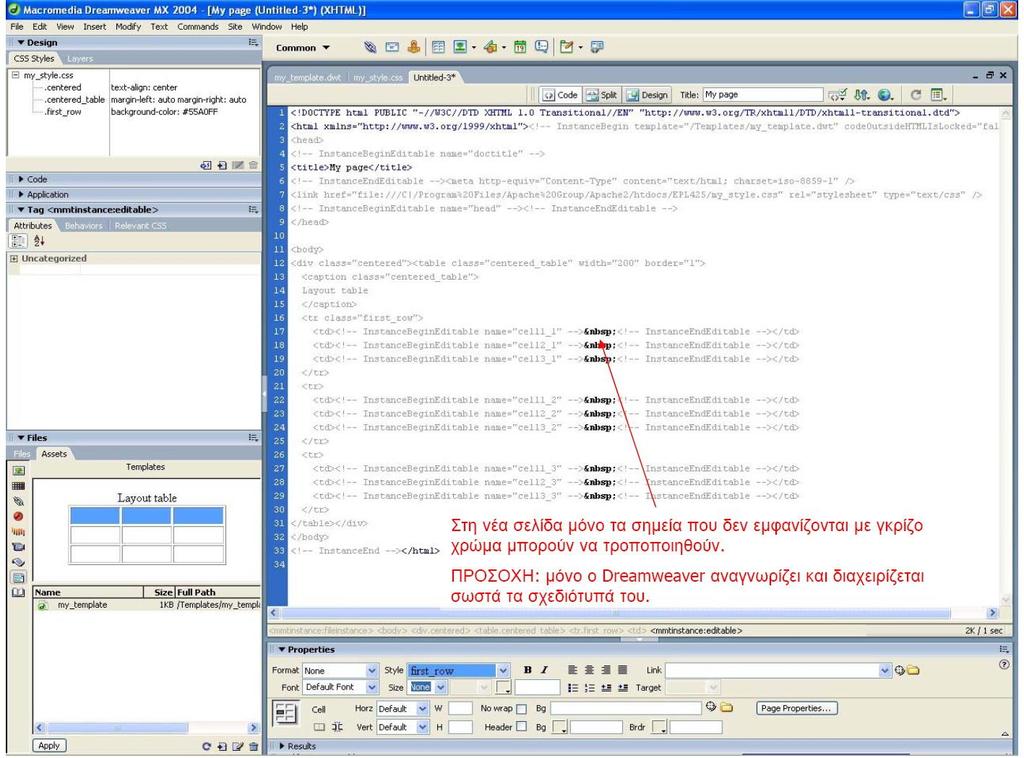Click the Title input field containing My page
1024x758 pixels.
coord(762,95)
